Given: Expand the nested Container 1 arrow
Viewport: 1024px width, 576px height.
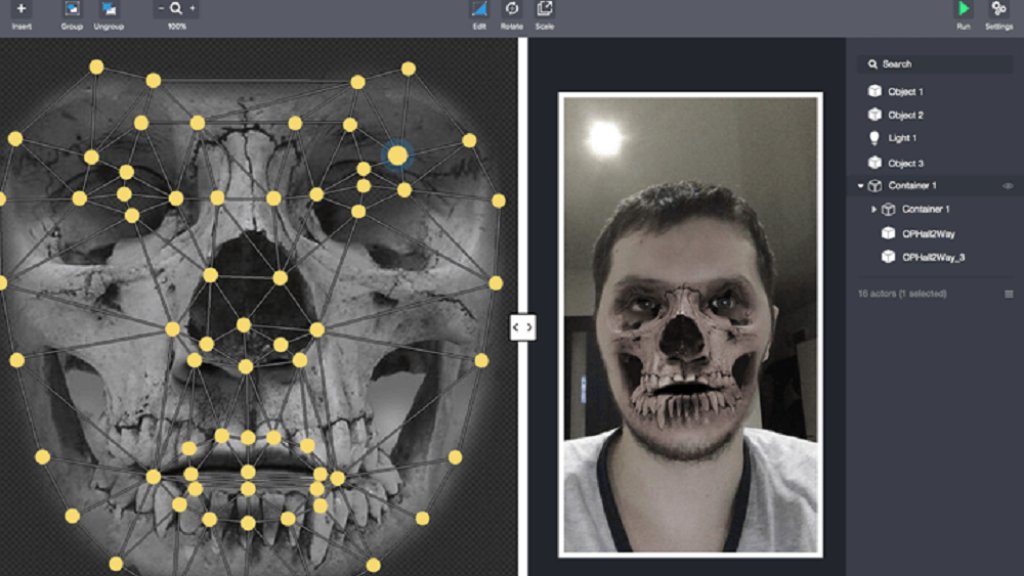Looking at the screenshot, I should coord(874,210).
